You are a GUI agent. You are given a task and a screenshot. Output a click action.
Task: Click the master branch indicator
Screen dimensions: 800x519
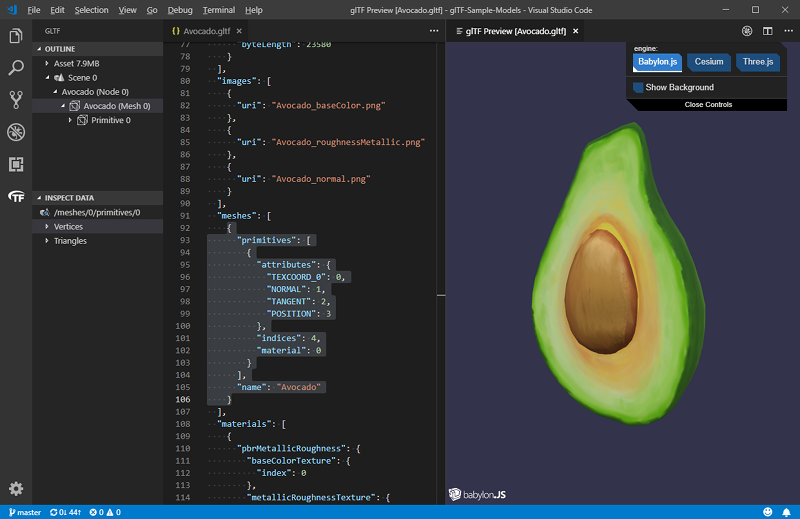click(x=24, y=512)
